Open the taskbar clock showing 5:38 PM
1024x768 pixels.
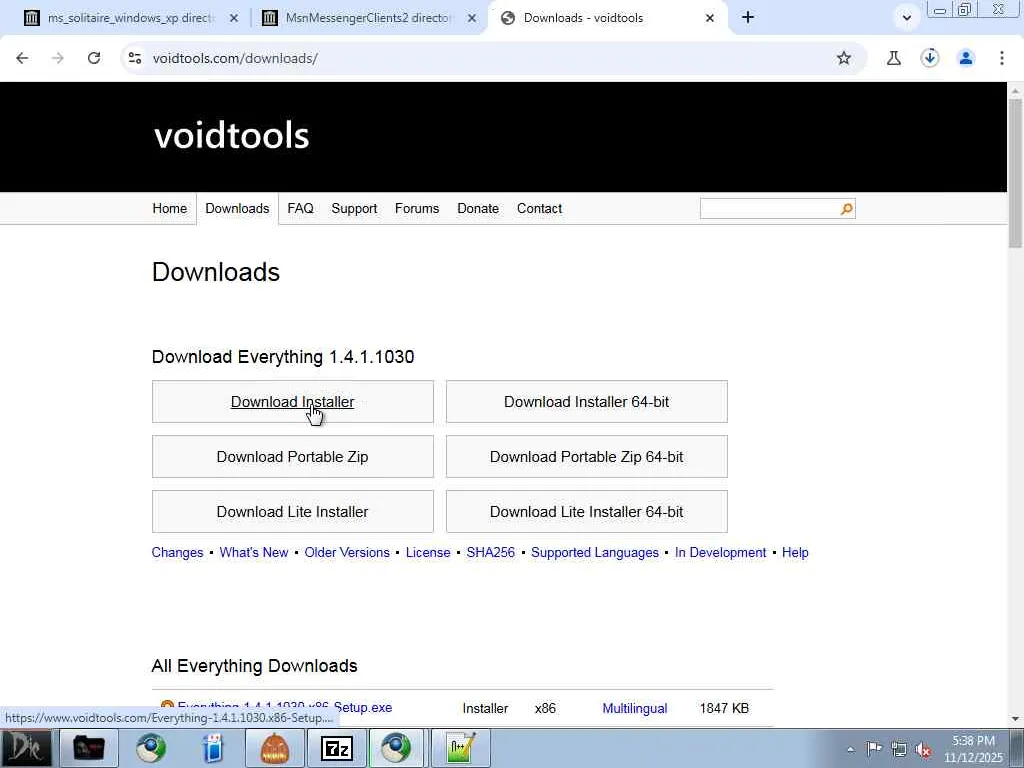pyautogui.click(x=973, y=749)
